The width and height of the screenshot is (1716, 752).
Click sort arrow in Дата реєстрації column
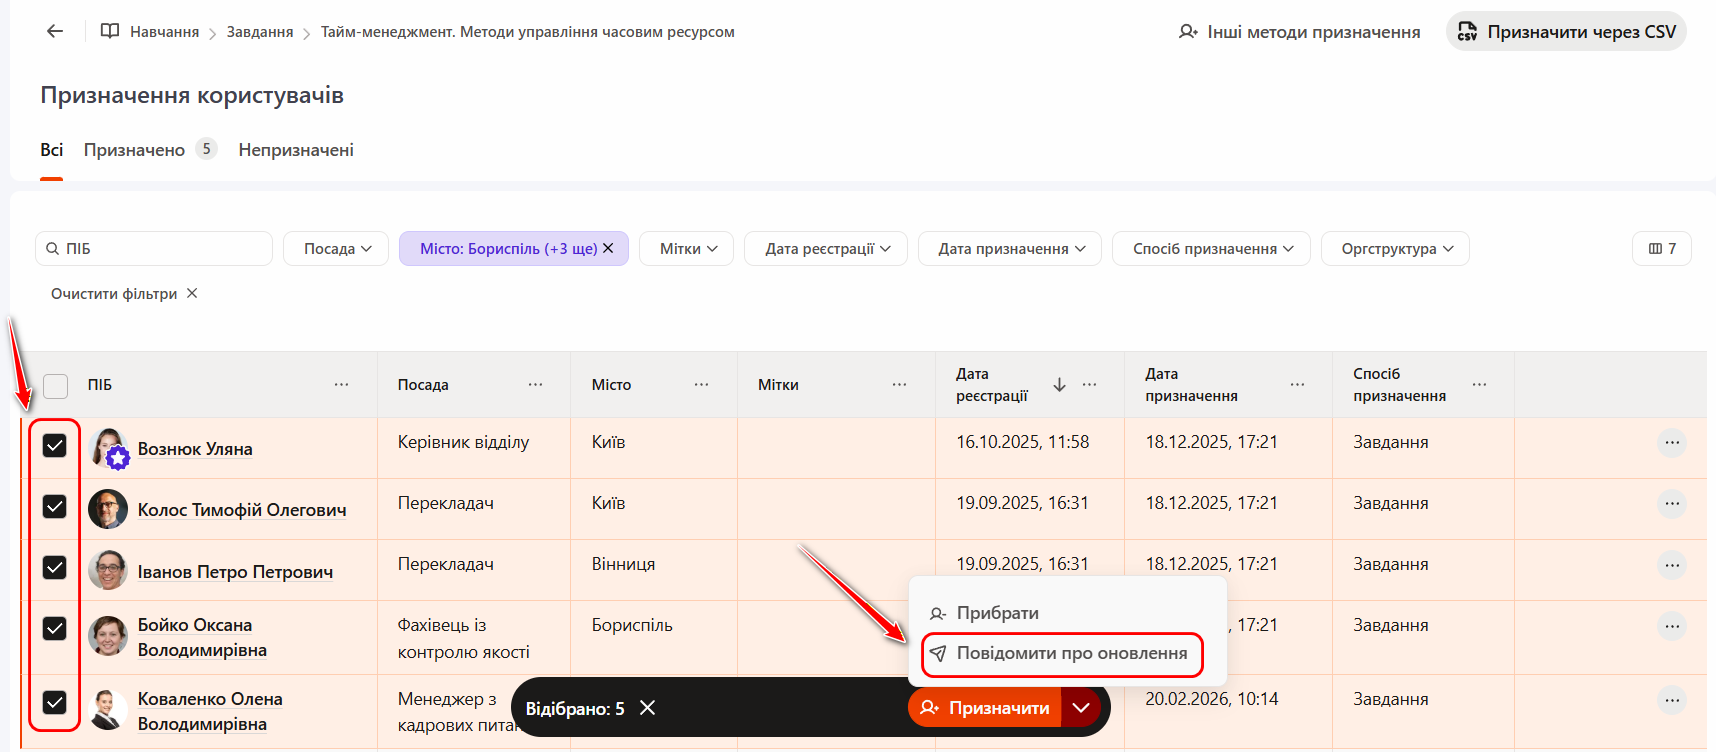tap(1059, 385)
